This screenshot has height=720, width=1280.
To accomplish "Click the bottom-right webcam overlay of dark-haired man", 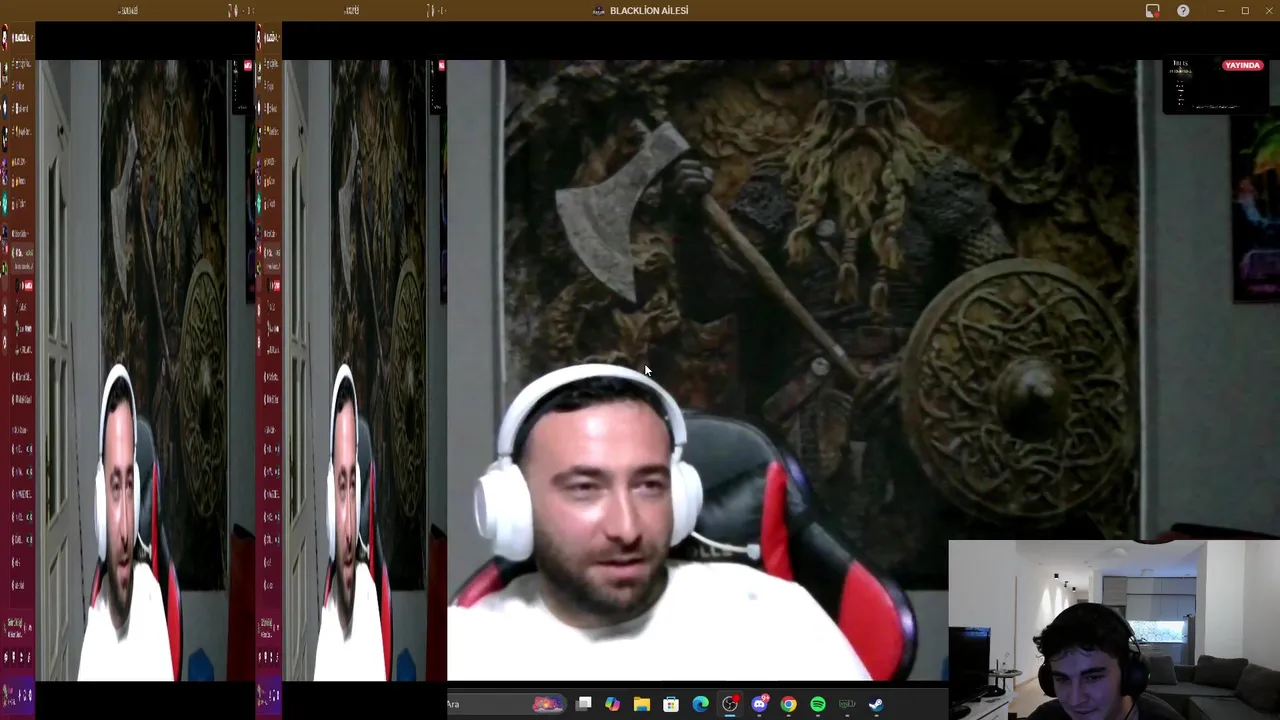I will pyautogui.click(x=1114, y=630).
